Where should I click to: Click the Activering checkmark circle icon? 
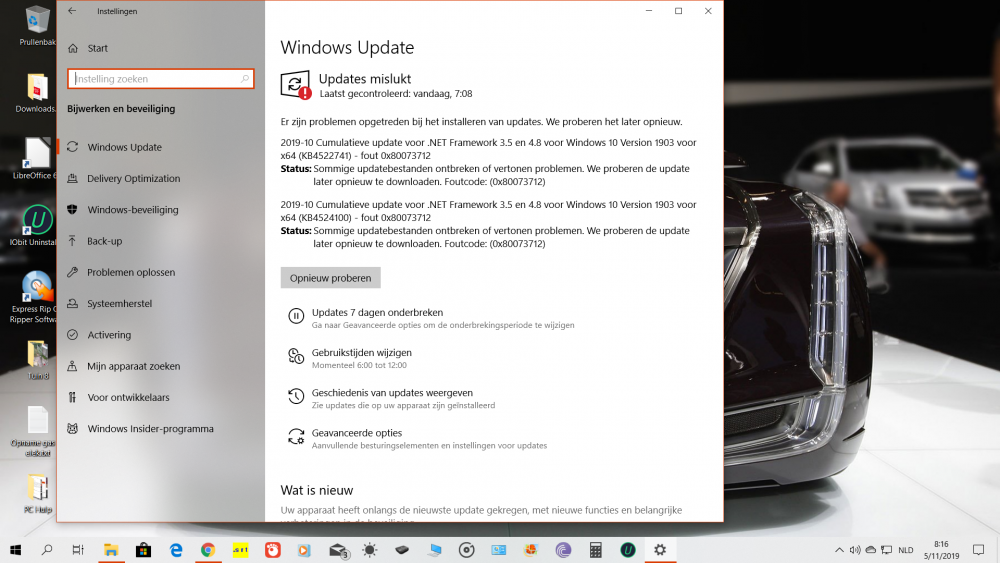pyautogui.click(x=73, y=335)
